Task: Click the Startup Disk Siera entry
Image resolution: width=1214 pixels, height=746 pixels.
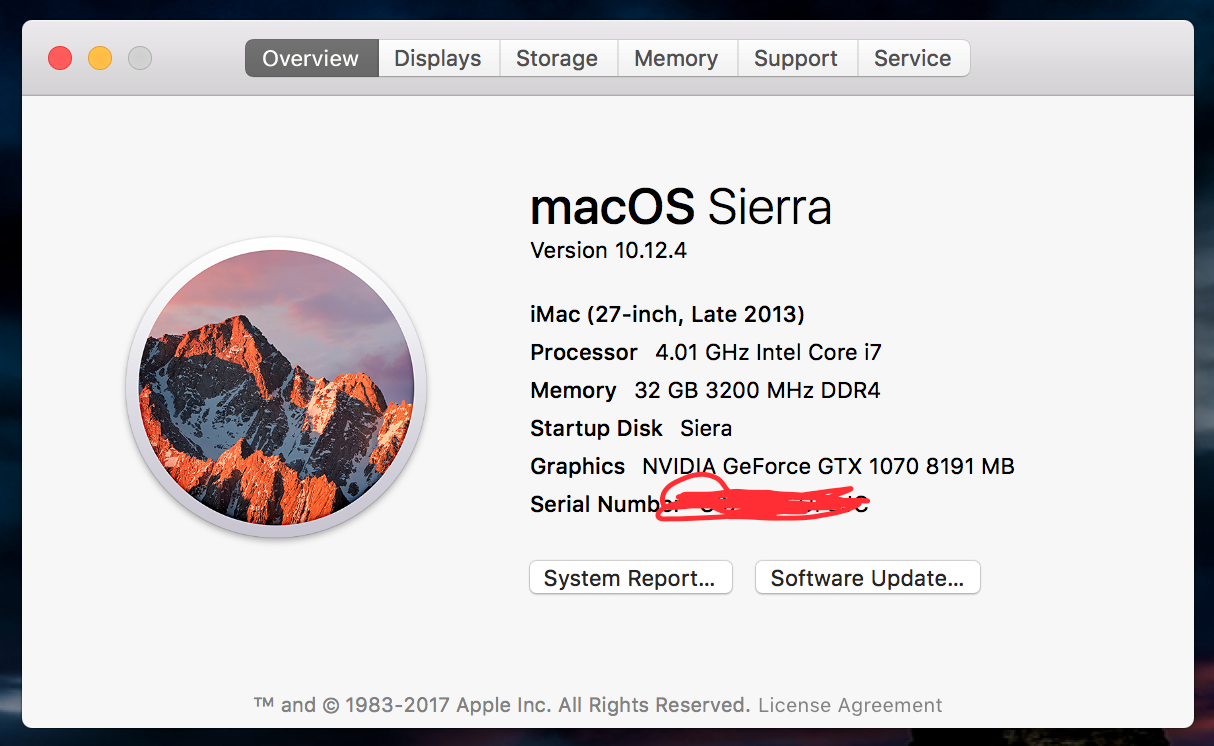Action: point(631,428)
